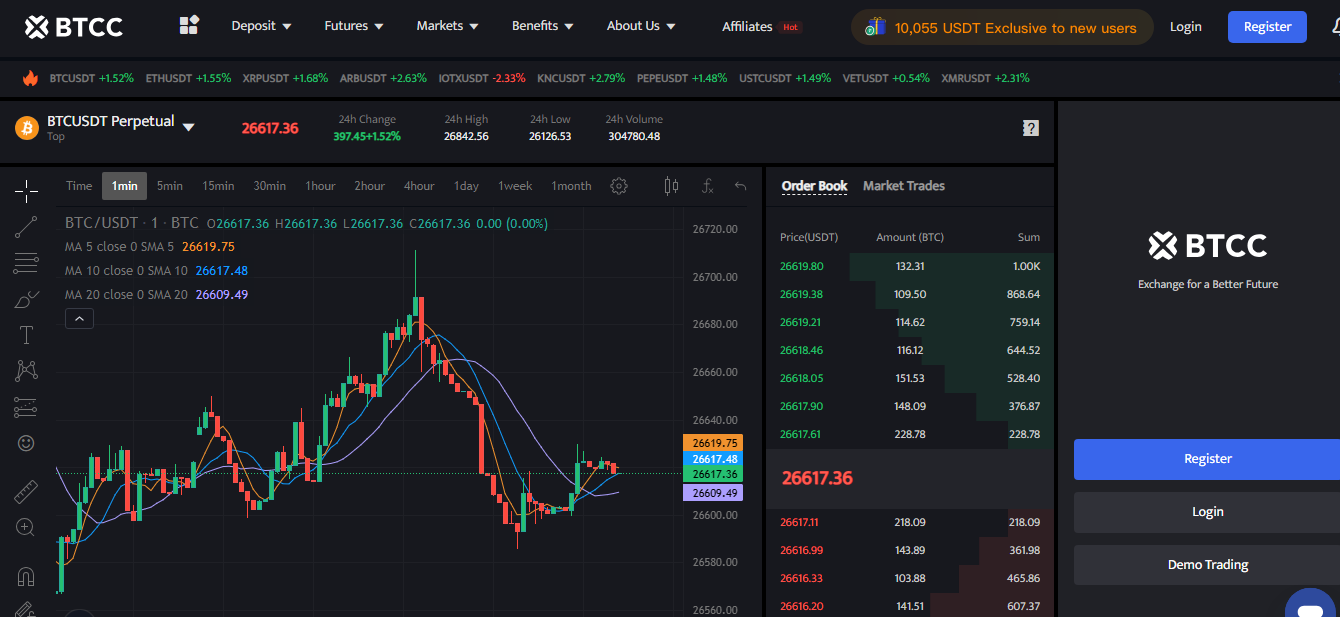The image size is (1340, 617).
Task: Click ask price 26618.46 in order book
Action: point(801,350)
